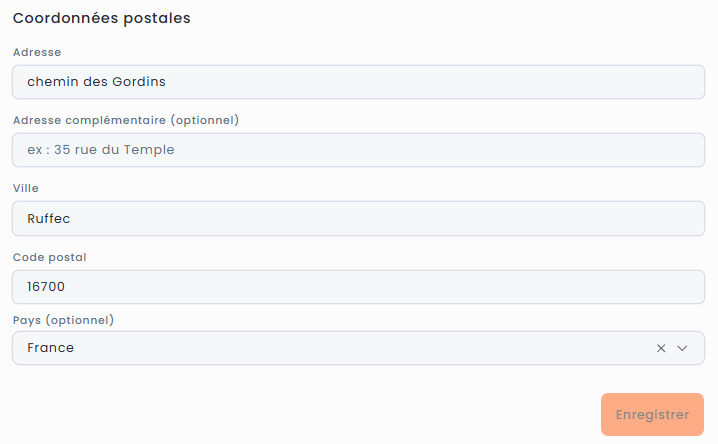Expand the Pays dropdown chevron
This screenshot has width=718, height=444.
[x=683, y=348]
